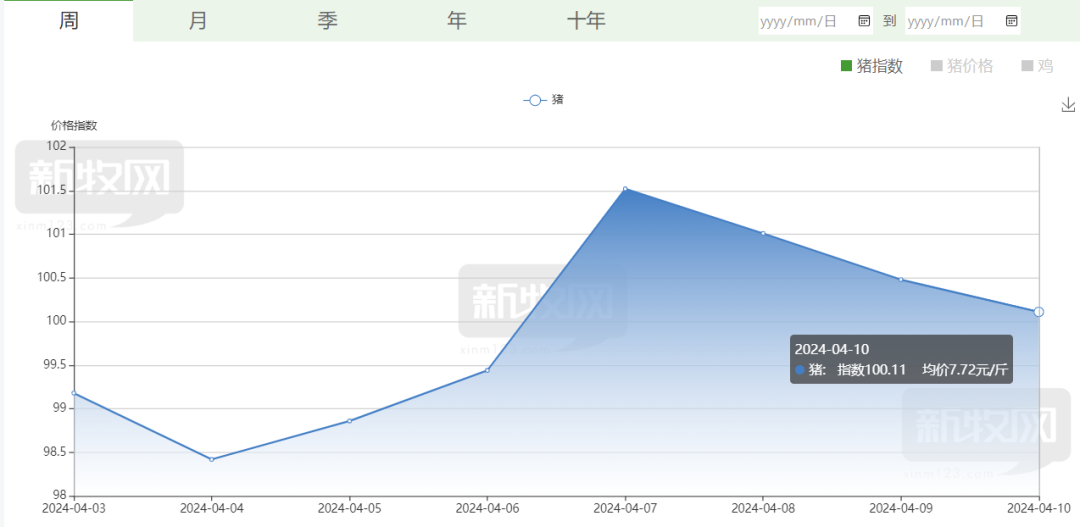1080x527 pixels.
Task: Open the start date calendar picker icon
Action: 864,21
